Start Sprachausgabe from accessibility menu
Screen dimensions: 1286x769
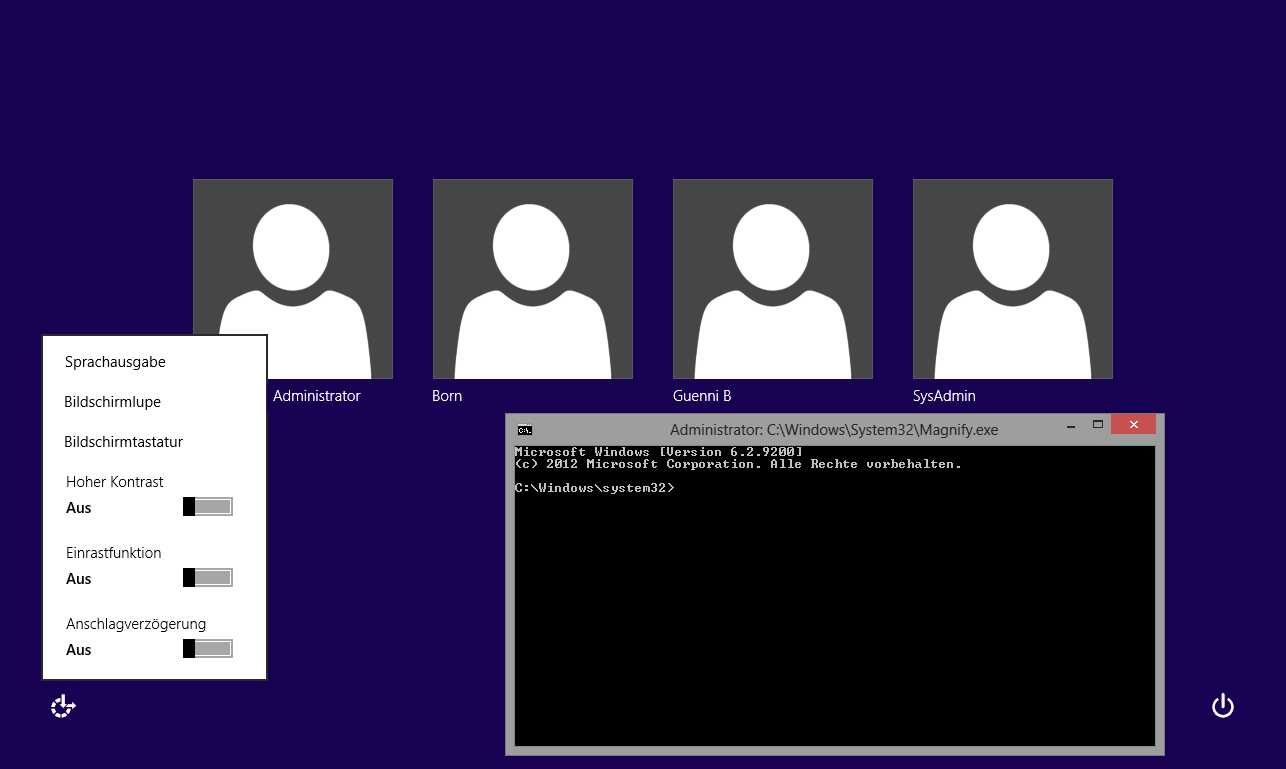point(115,362)
